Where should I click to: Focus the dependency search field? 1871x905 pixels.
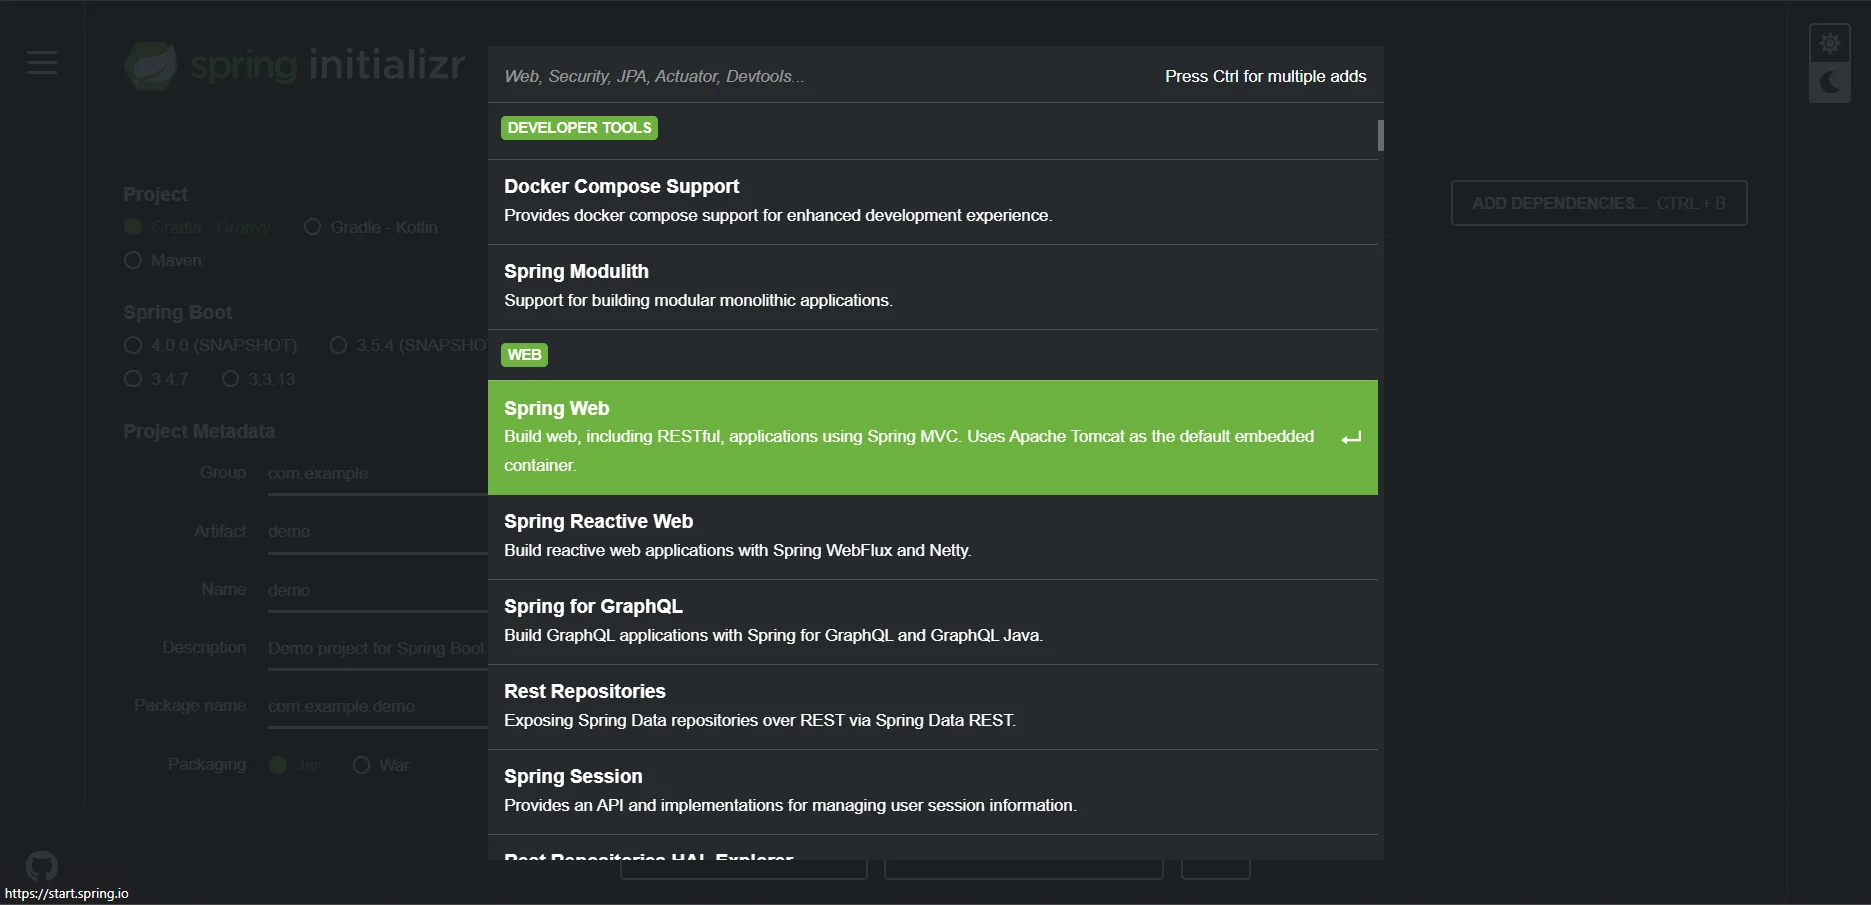(x=820, y=76)
